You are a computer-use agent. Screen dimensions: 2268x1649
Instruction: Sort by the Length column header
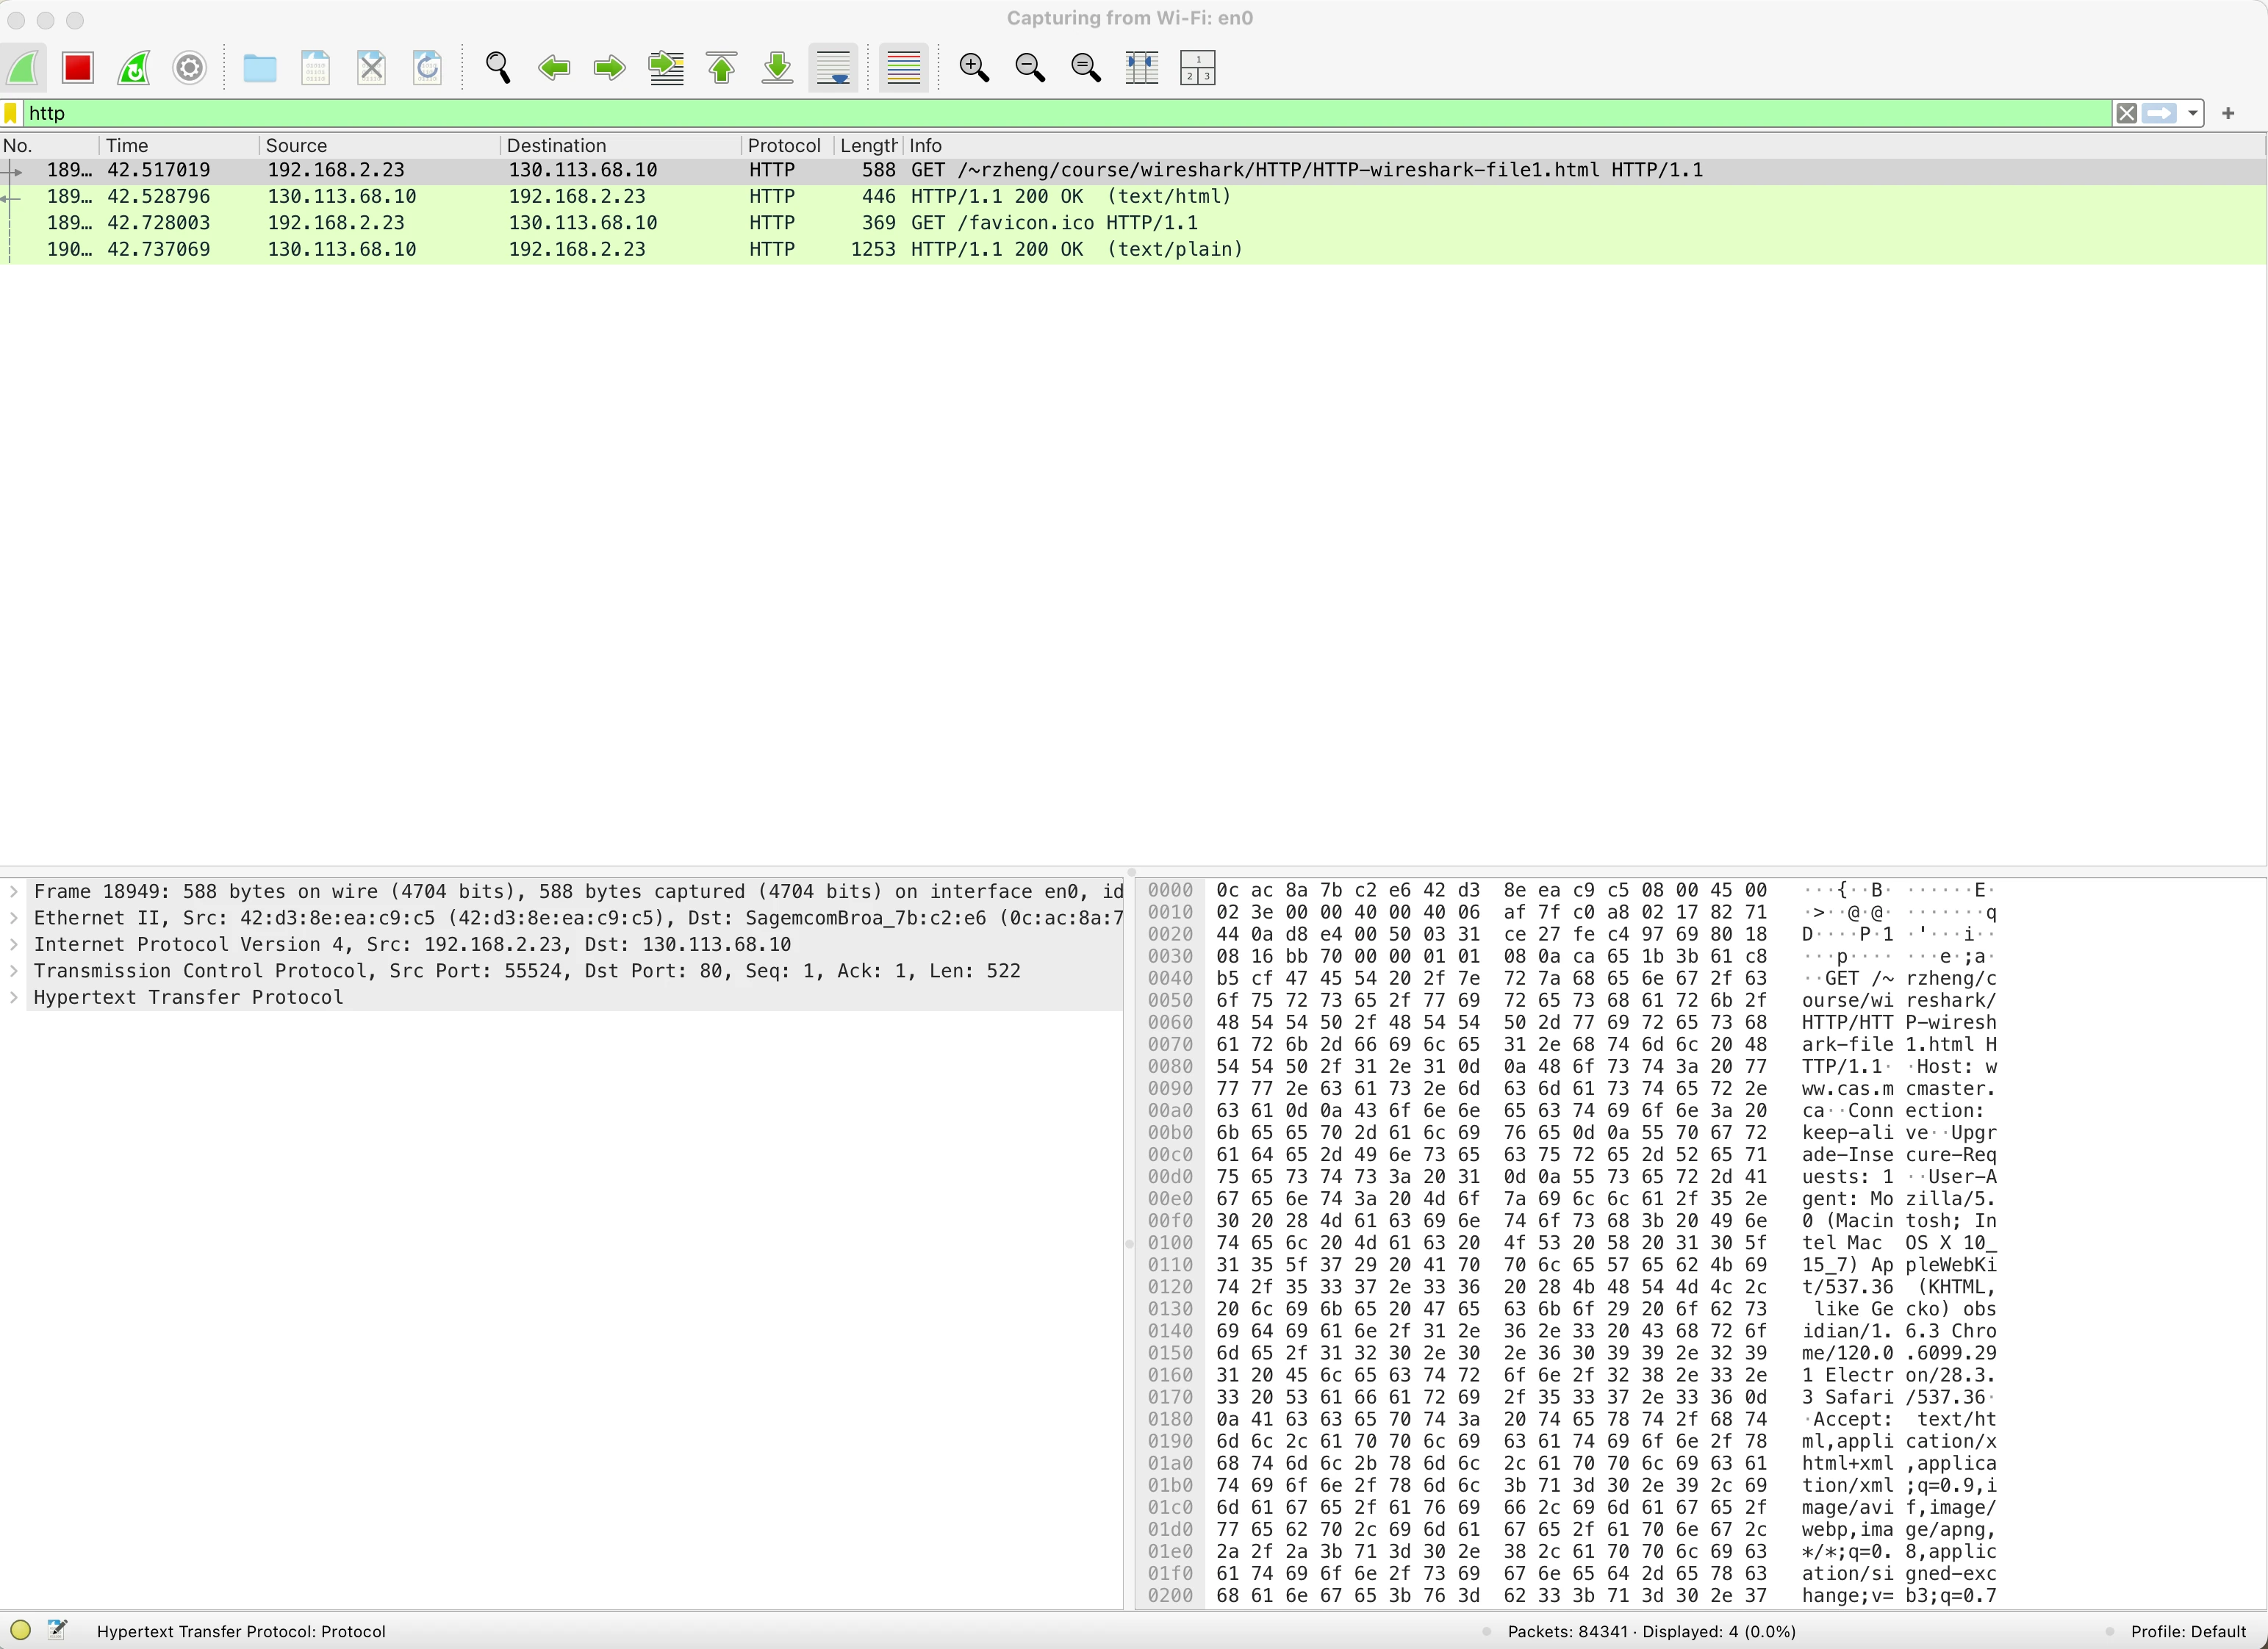[x=868, y=145]
